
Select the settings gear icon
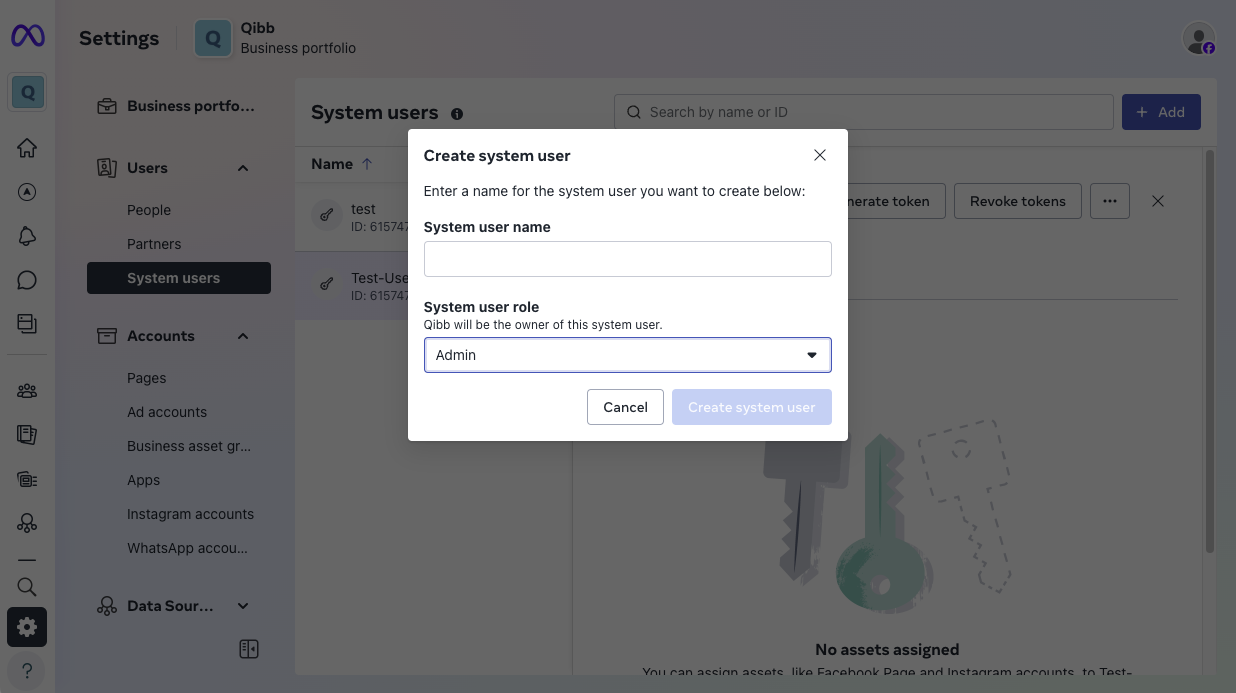coord(27,627)
